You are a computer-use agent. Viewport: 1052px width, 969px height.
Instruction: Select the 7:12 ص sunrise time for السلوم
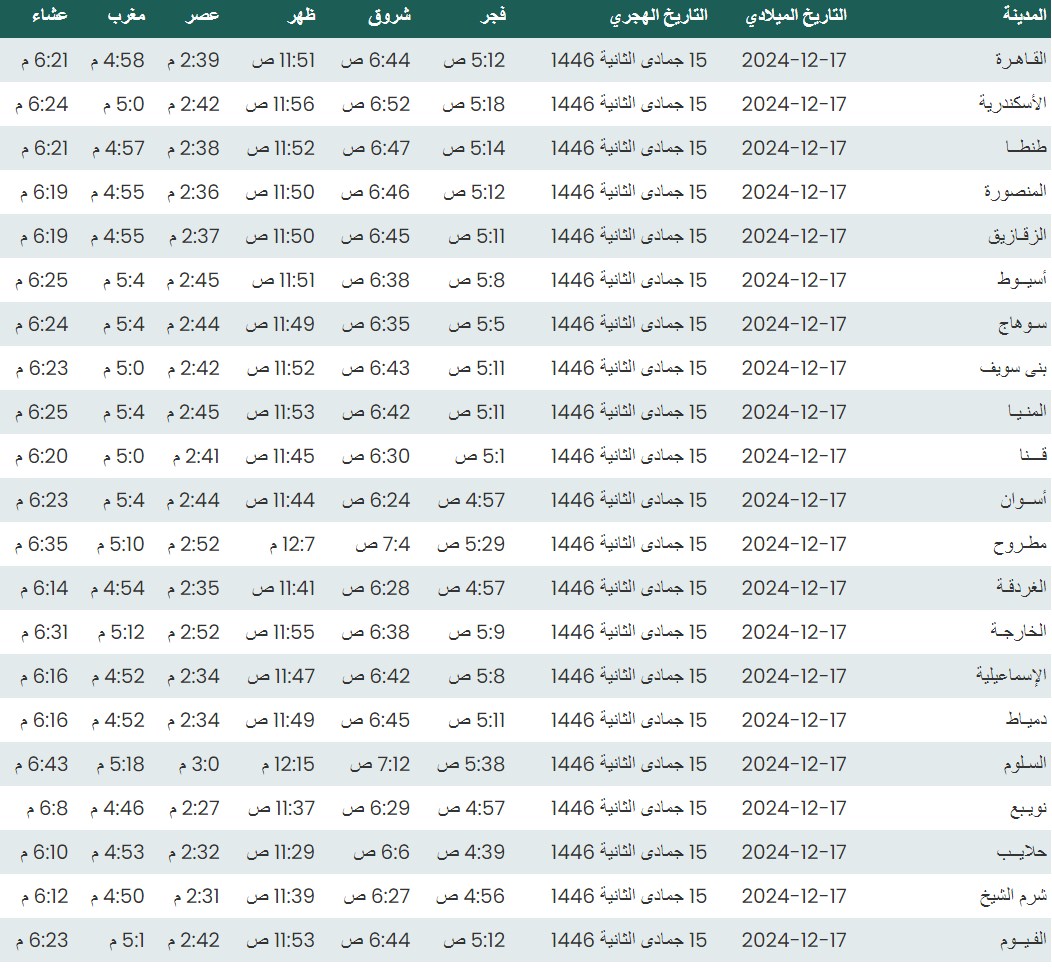380,764
